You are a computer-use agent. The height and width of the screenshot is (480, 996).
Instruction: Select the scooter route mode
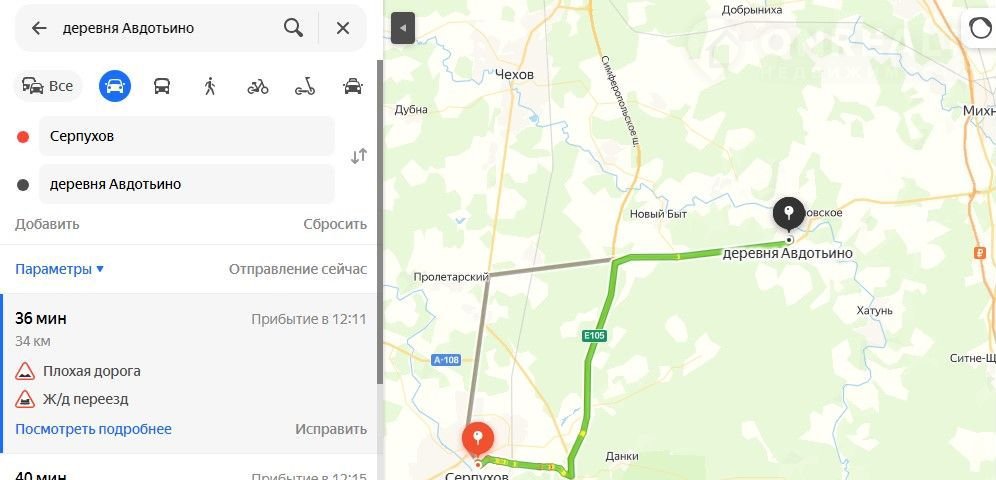click(305, 86)
